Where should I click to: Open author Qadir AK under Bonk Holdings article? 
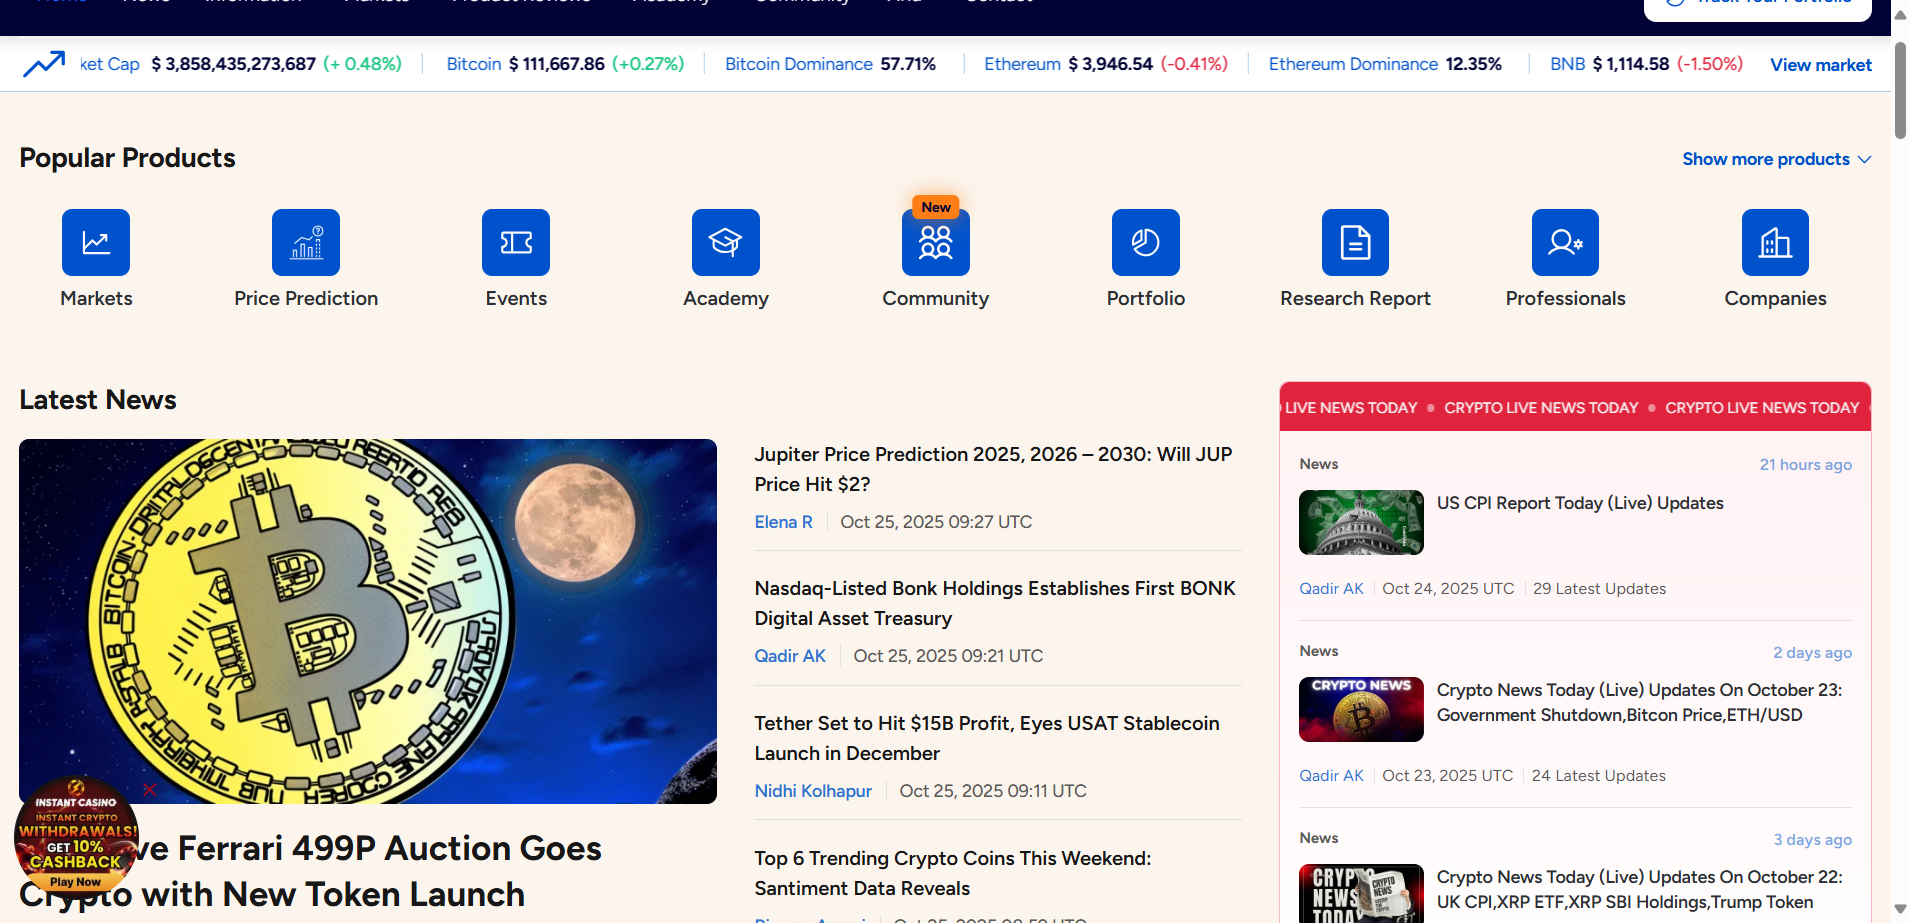pyautogui.click(x=790, y=656)
